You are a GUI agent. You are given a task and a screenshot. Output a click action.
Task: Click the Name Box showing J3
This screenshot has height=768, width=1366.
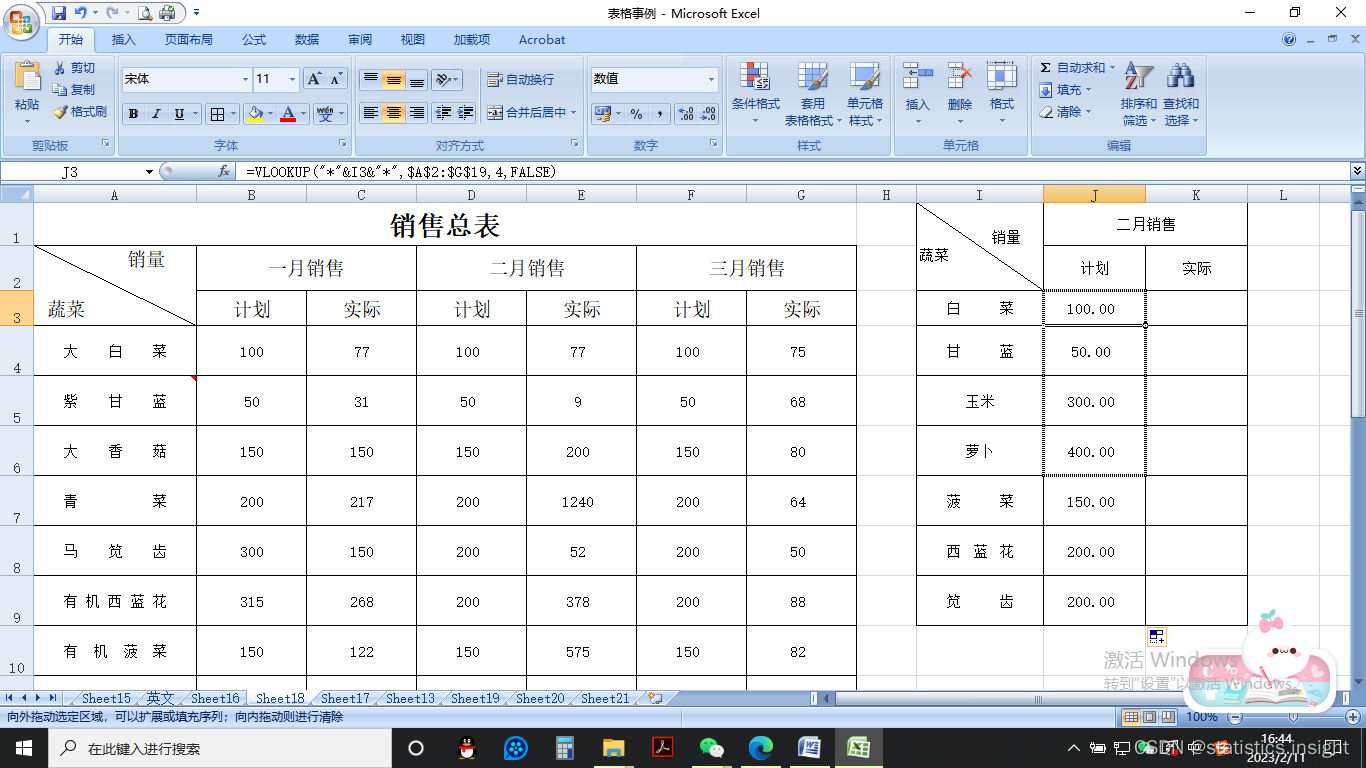tap(70, 172)
